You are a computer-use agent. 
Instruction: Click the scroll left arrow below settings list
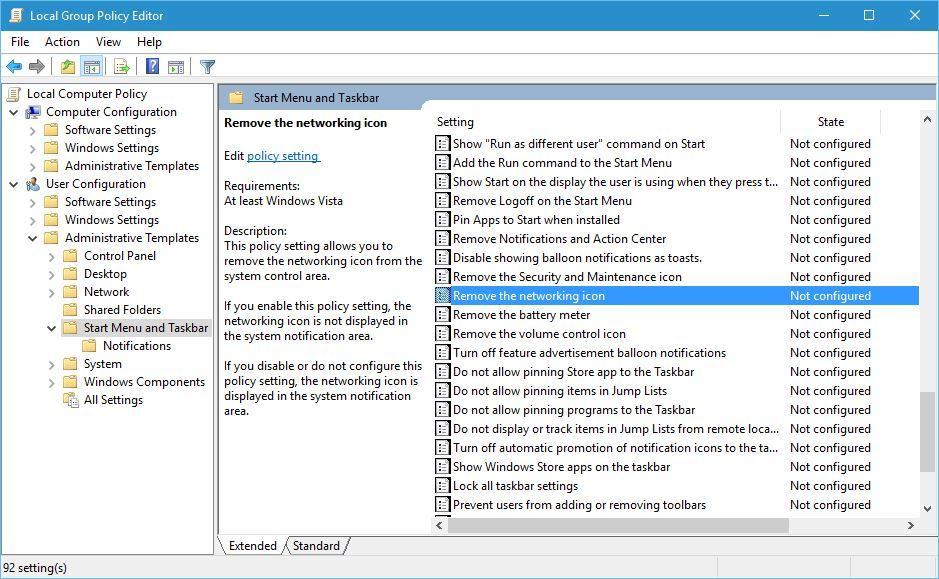(440, 525)
